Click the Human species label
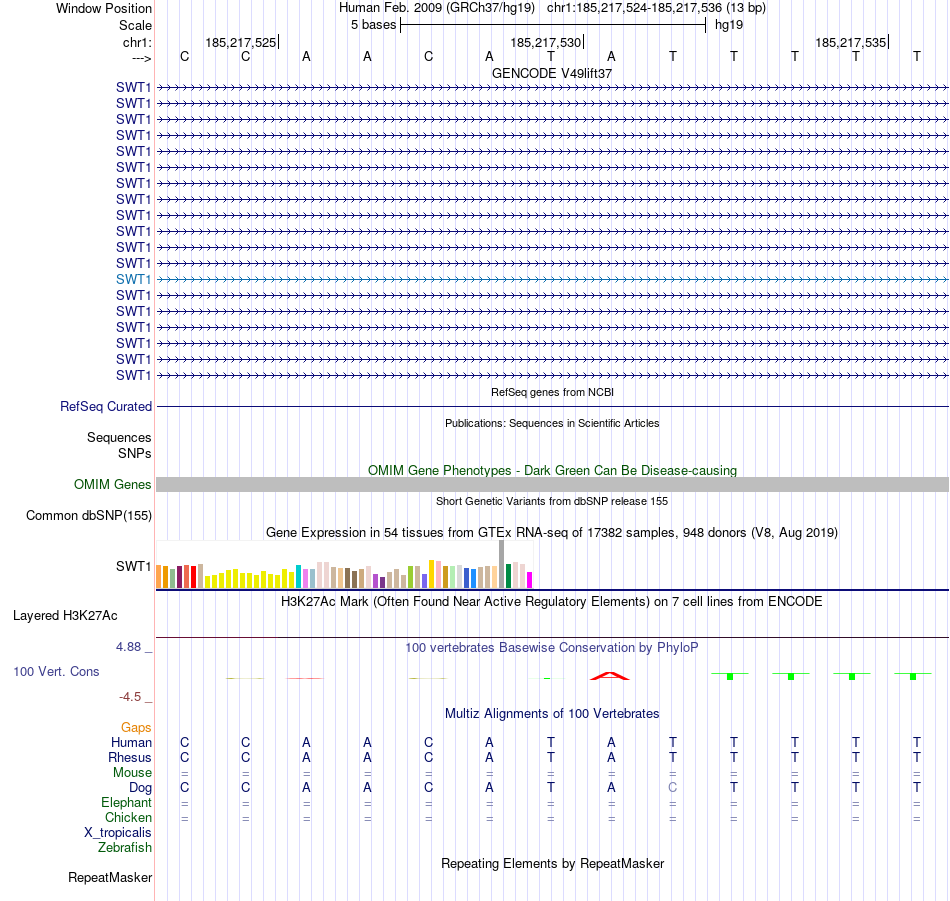This screenshot has height=901, width=950. point(131,742)
